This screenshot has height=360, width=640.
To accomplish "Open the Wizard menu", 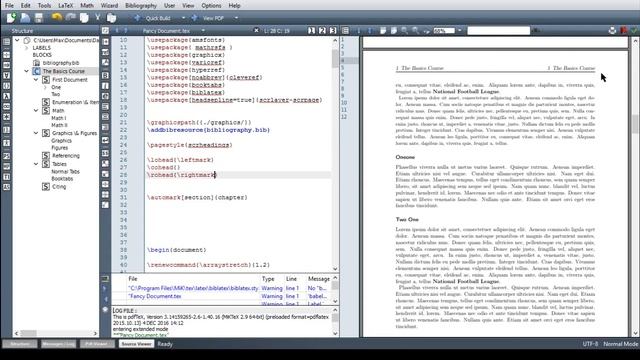I will click(109, 5).
